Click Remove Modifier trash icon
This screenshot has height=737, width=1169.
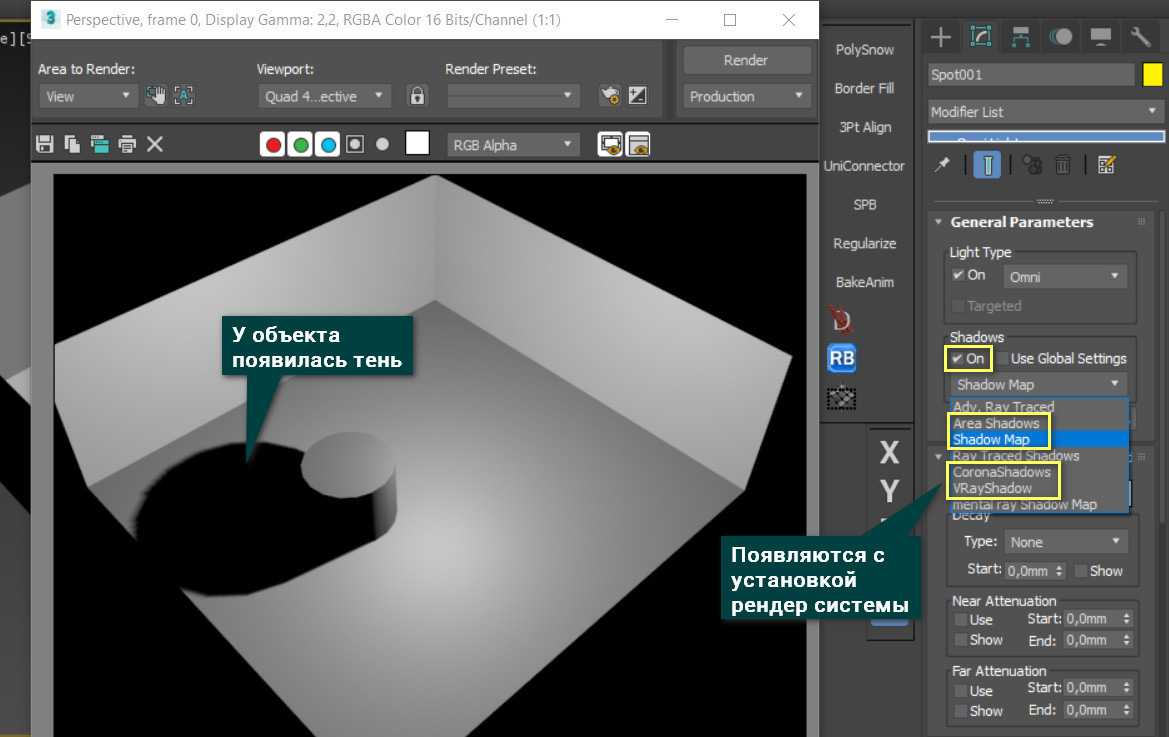tap(1063, 165)
